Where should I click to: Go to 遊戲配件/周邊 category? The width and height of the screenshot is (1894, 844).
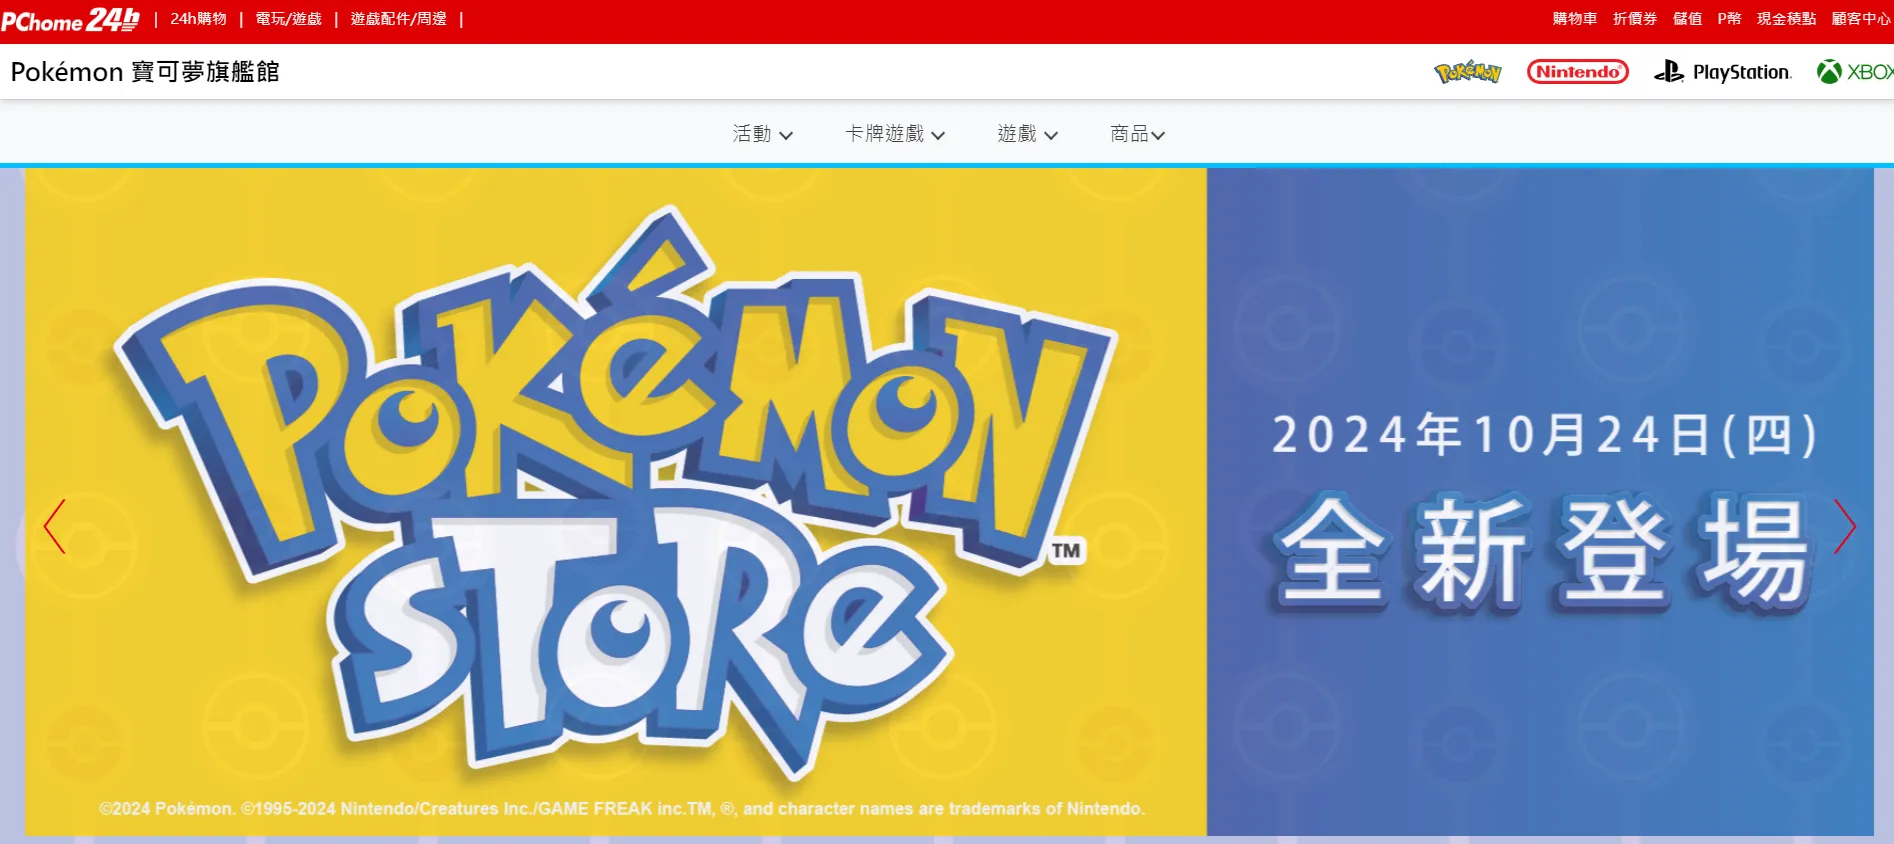[x=398, y=19]
